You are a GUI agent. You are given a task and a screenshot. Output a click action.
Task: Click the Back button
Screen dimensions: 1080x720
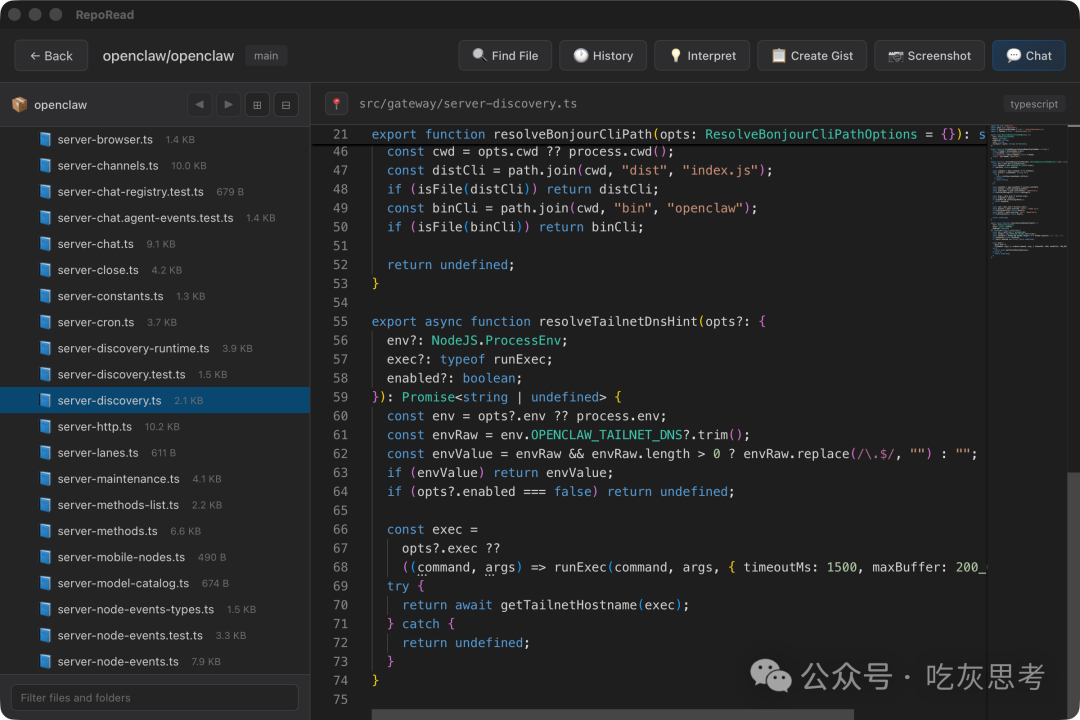click(51, 56)
